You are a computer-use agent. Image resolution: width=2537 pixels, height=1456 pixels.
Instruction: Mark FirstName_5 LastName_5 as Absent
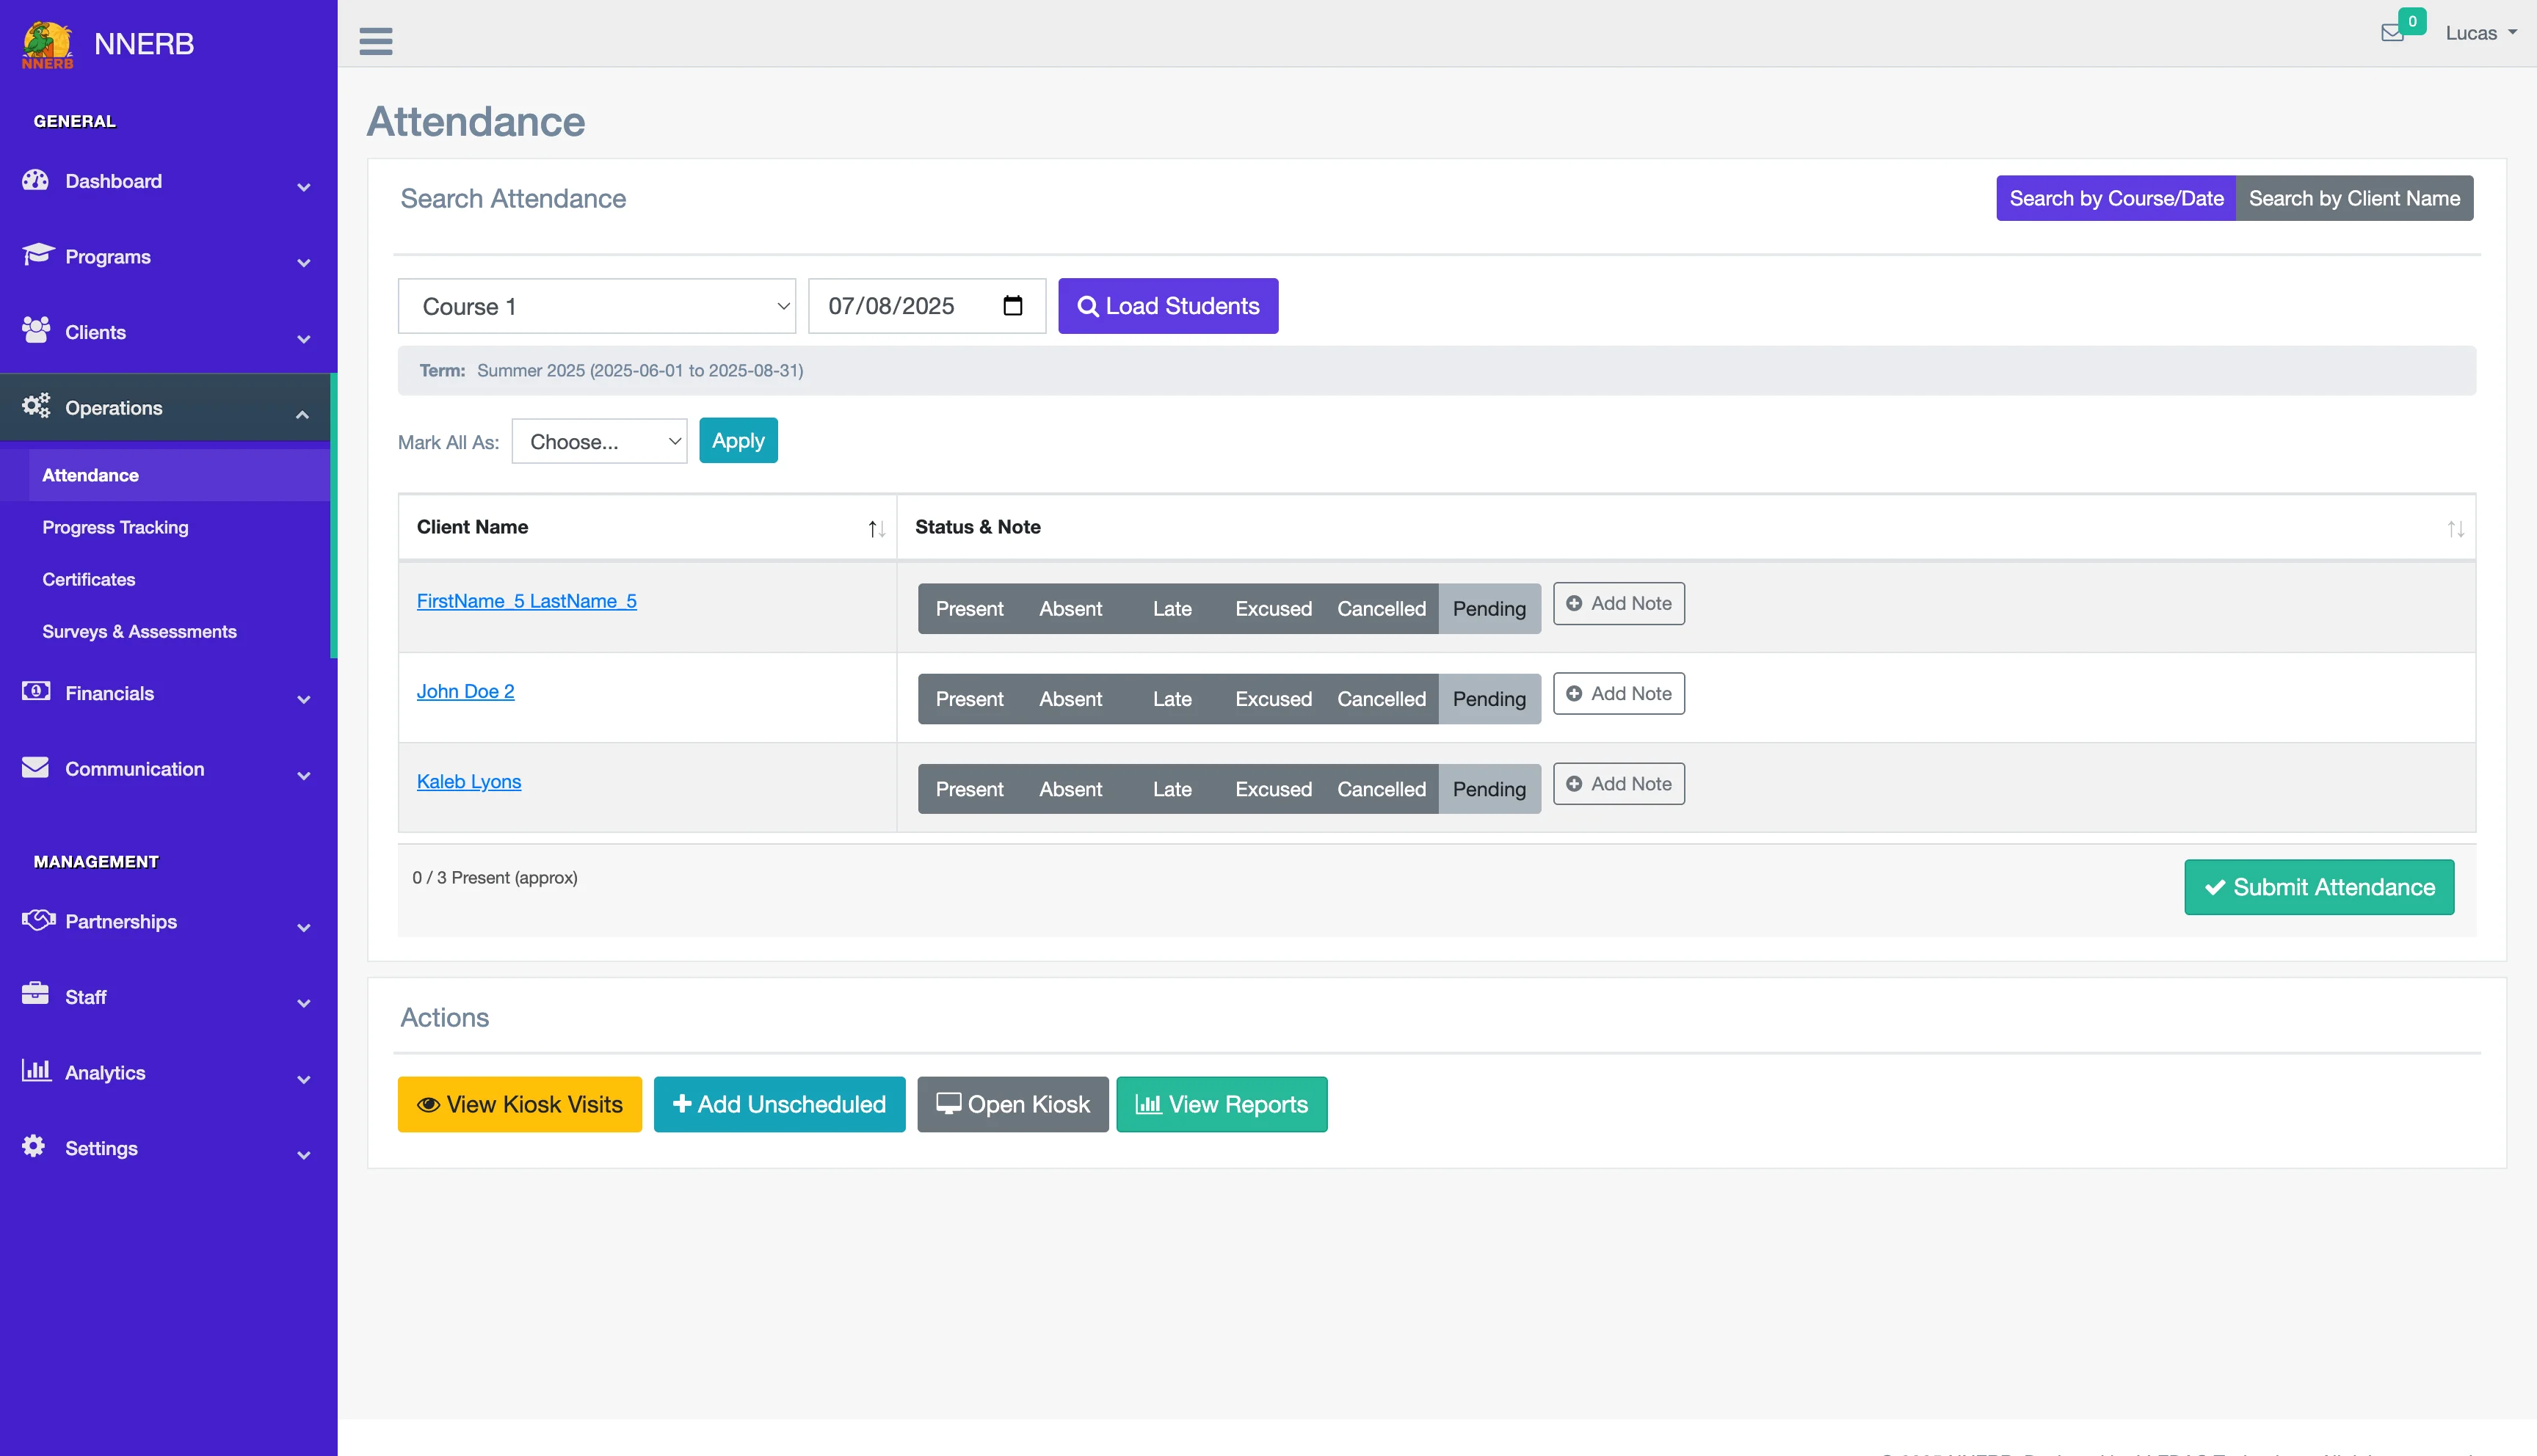(x=1070, y=608)
